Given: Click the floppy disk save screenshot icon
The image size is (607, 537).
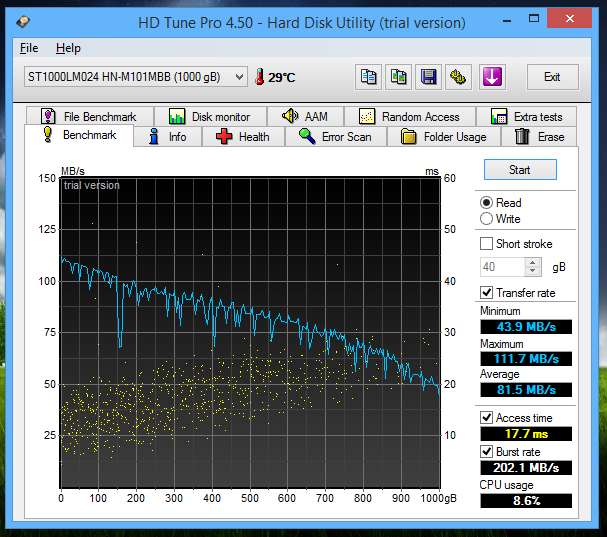Looking at the screenshot, I should click(429, 77).
